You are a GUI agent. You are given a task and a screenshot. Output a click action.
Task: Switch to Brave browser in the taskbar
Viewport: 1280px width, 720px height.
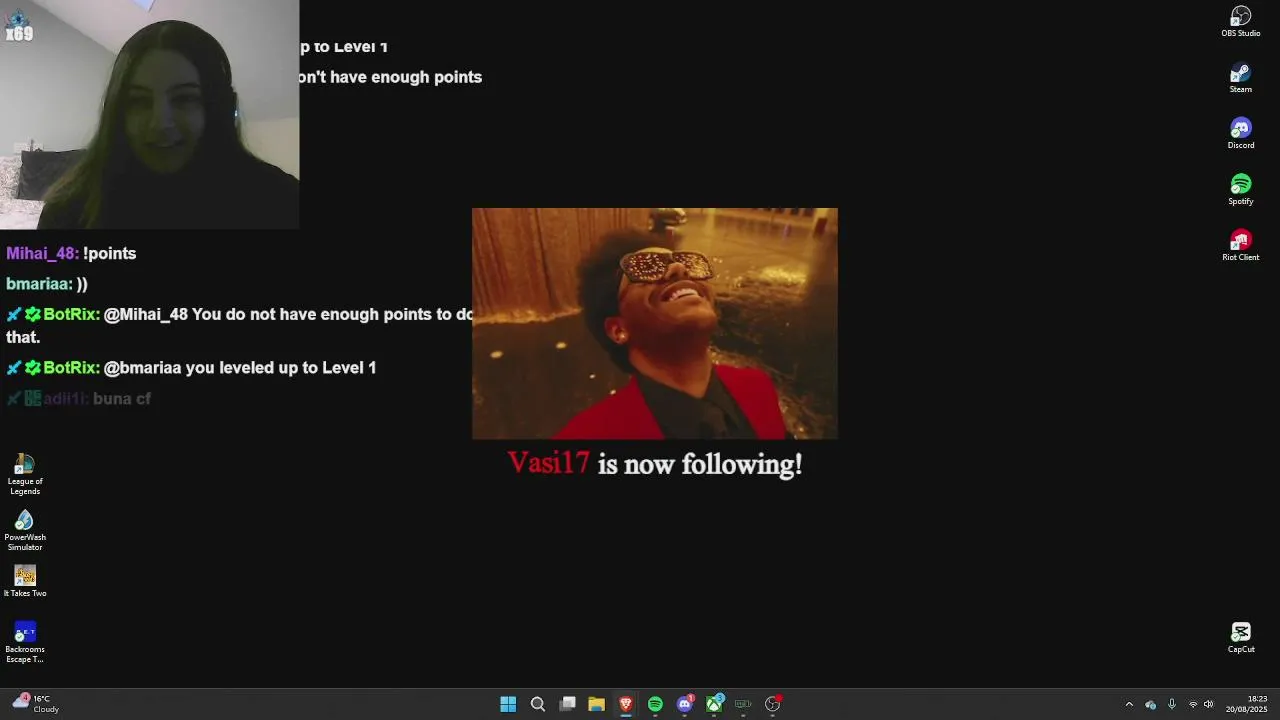coord(626,704)
